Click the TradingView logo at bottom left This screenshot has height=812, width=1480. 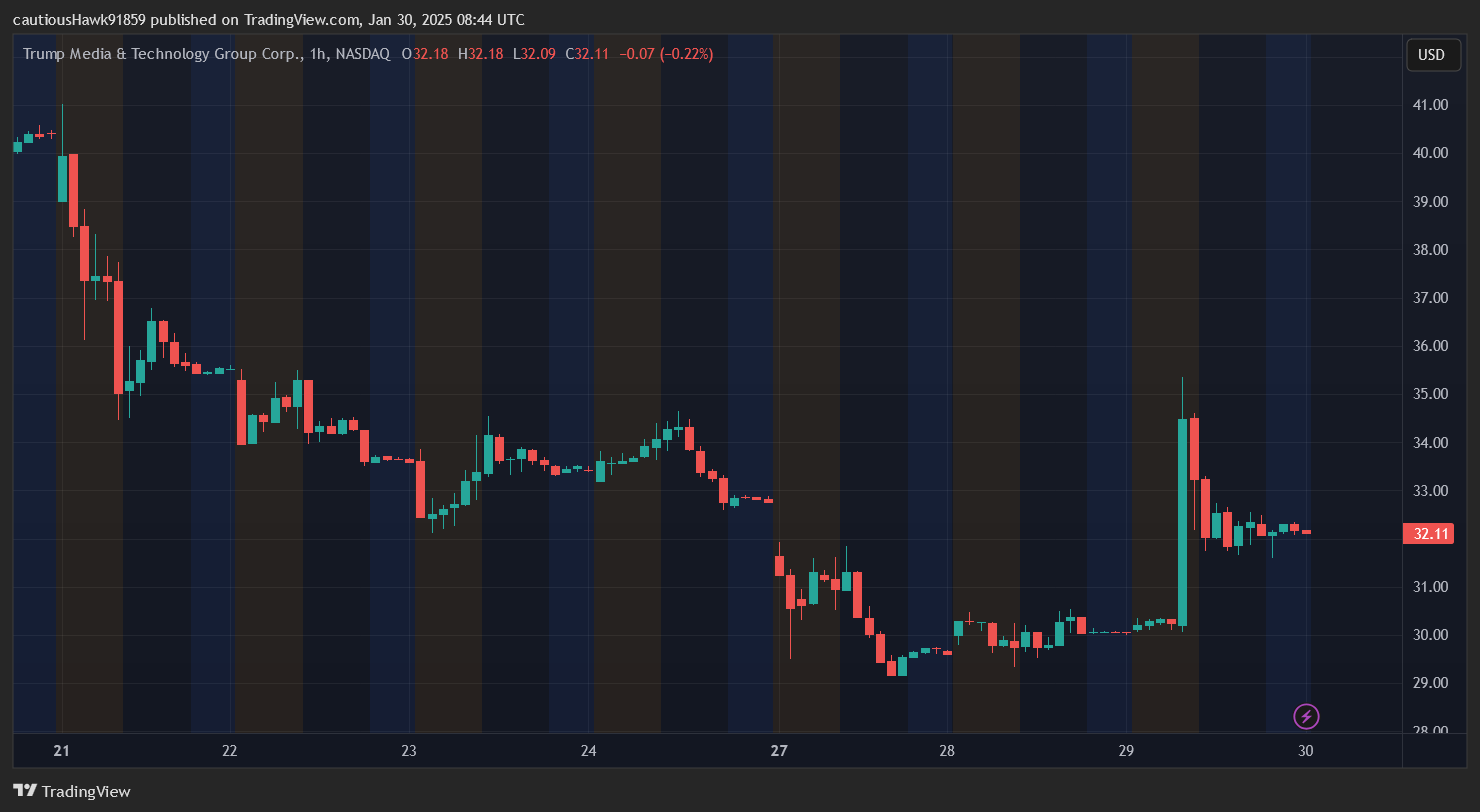72,791
